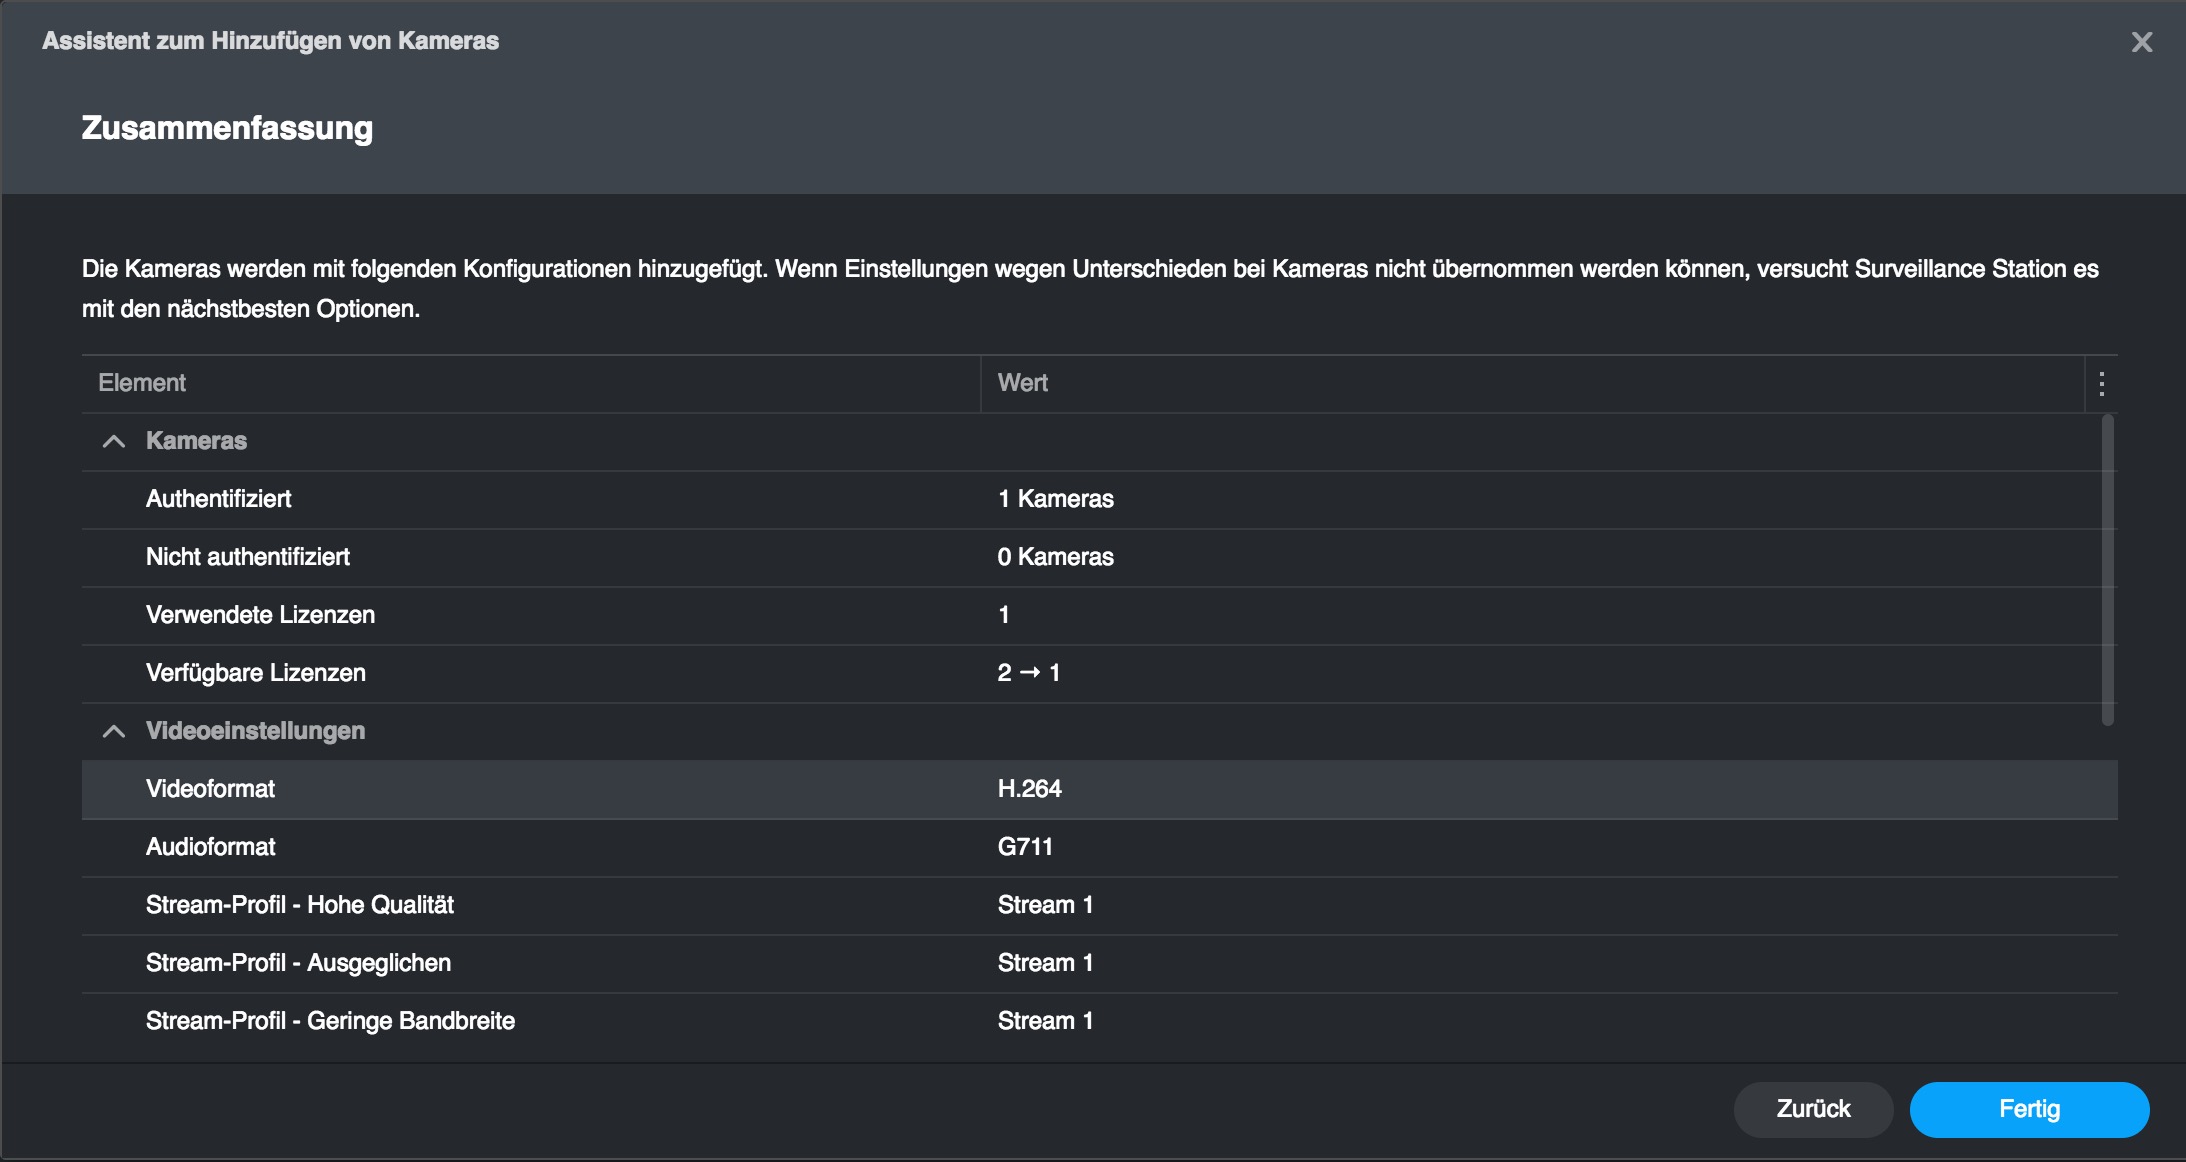Click the Videoeinstellungen group label
2186x1162 pixels.
[x=256, y=731]
